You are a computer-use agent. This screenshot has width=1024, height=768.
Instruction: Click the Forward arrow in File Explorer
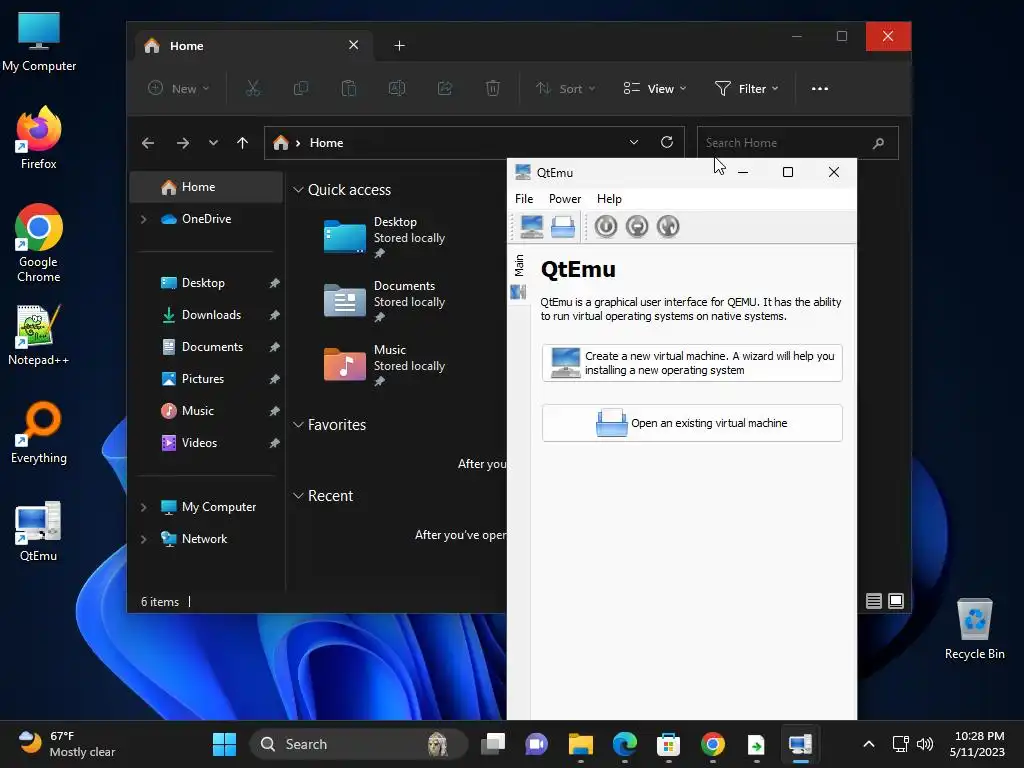pos(183,143)
